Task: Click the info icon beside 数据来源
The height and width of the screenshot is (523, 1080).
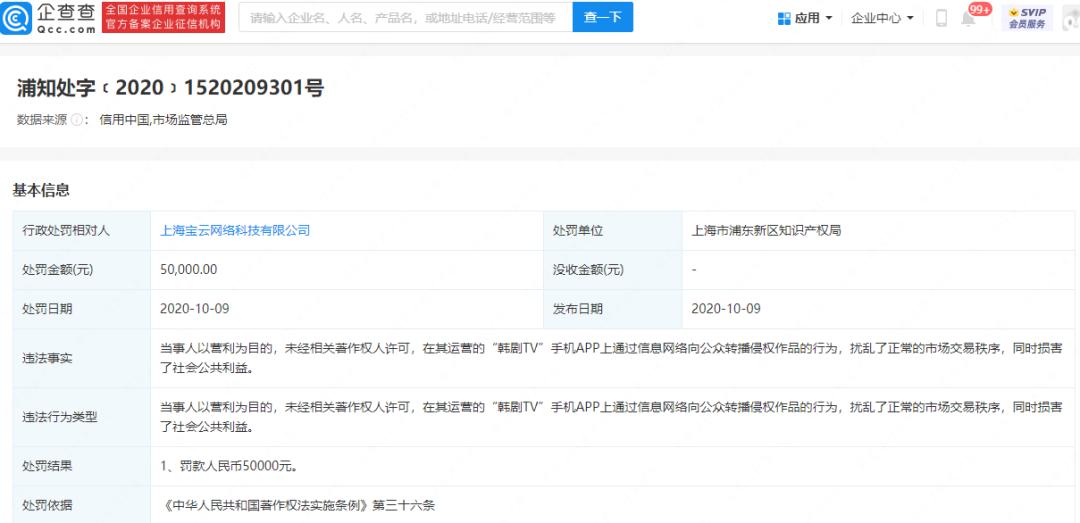Action: 77,120
